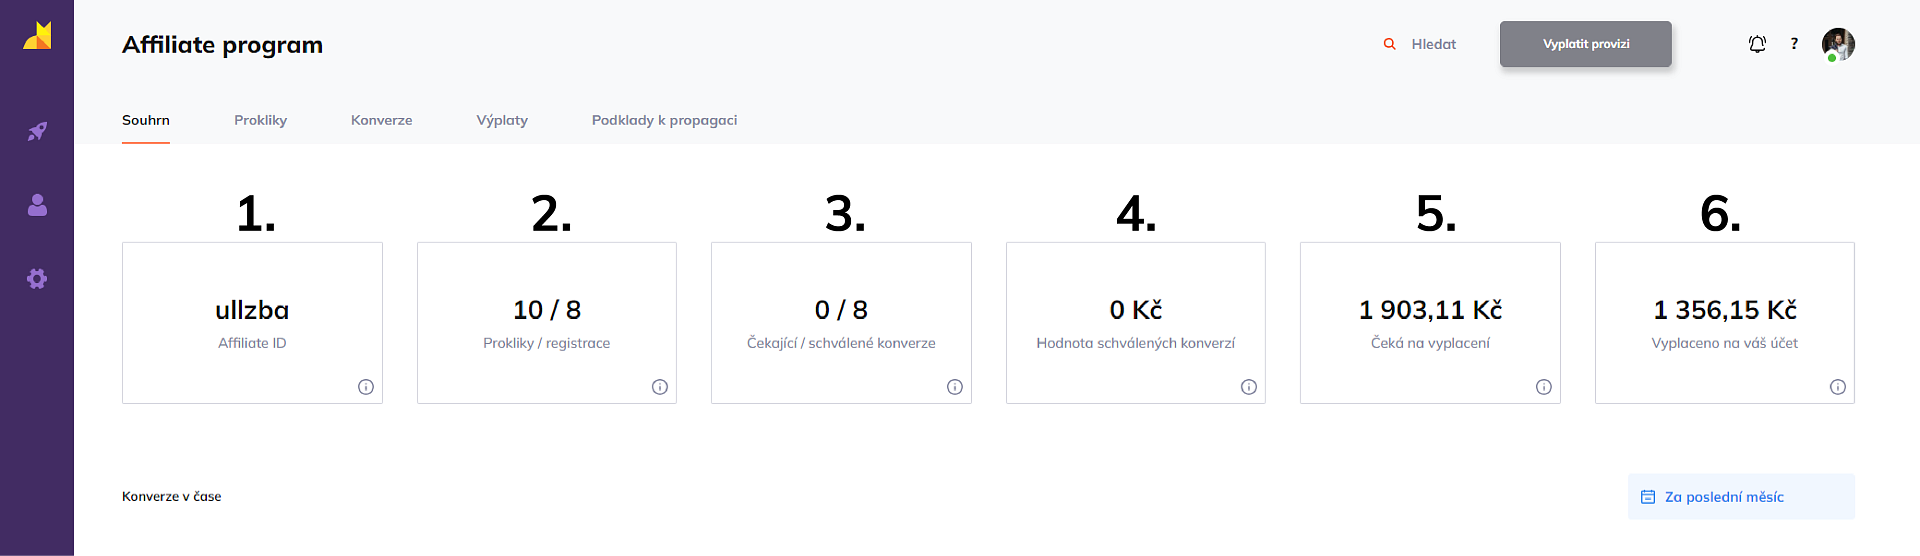Image resolution: width=1920 pixels, height=556 pixels.
Task: Open the Konverze tab
Action: pyautogui.click(x=381, y=120)
